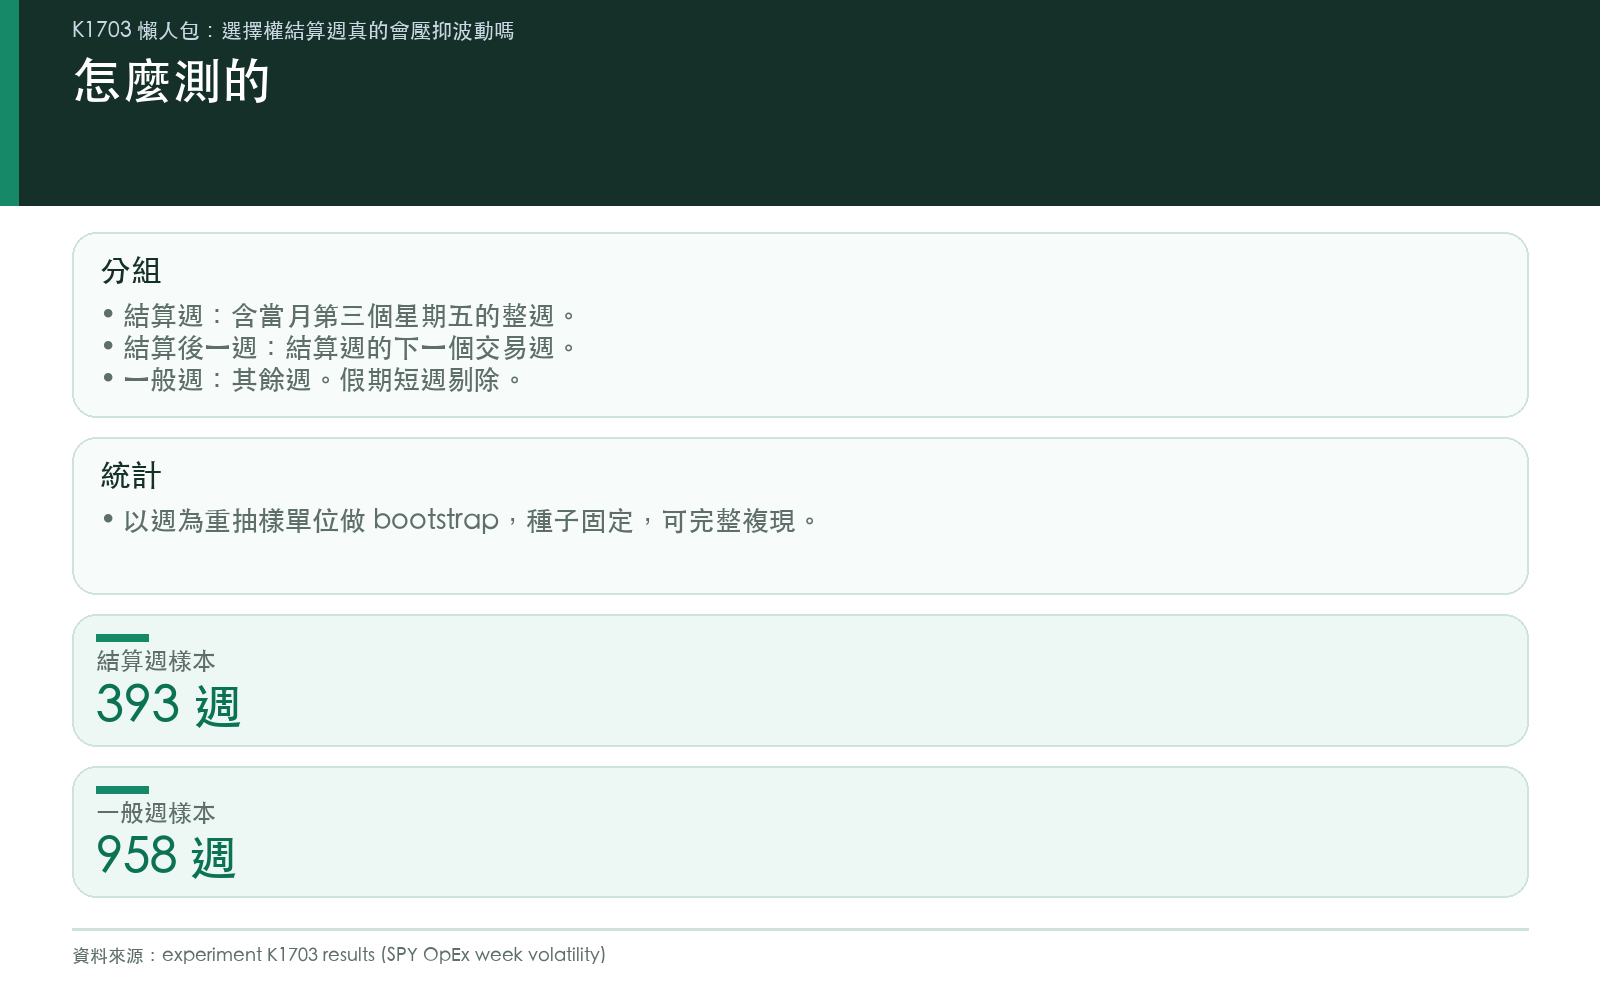Click the slide title 怎麼測的

[172, 81]
